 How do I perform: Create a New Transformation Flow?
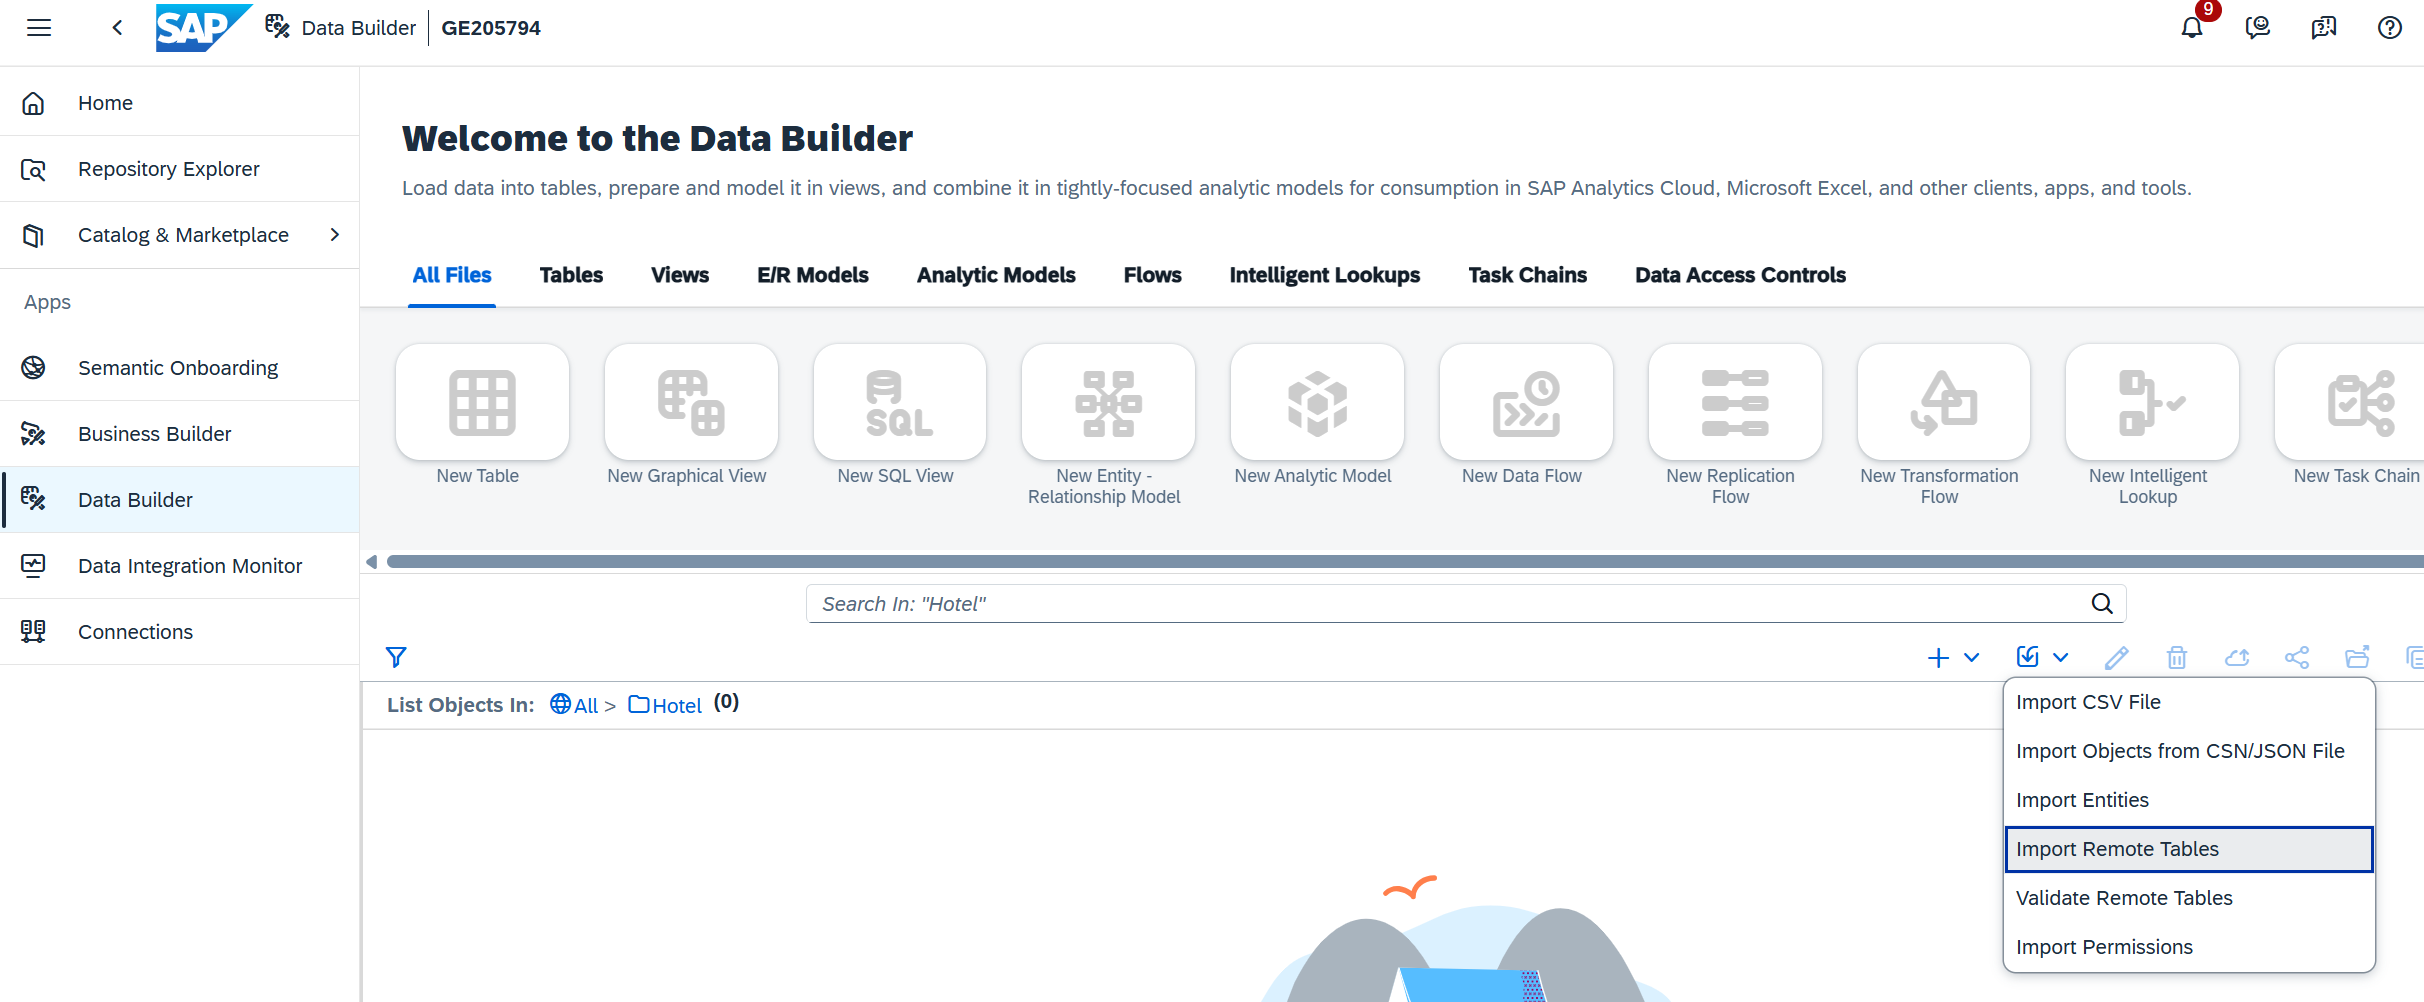pyautogui.click(x=1944, y=402)
